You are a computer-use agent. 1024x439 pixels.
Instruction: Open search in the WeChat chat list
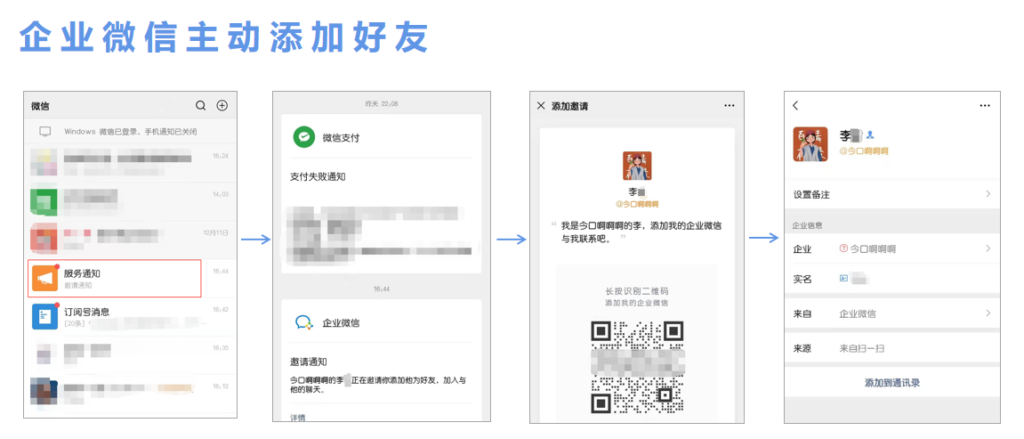tap(201, 106)
